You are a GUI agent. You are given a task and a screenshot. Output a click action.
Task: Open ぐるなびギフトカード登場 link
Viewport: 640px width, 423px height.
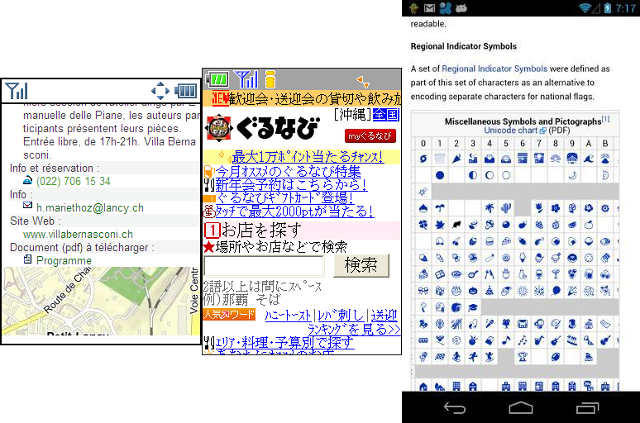[284, 198]
